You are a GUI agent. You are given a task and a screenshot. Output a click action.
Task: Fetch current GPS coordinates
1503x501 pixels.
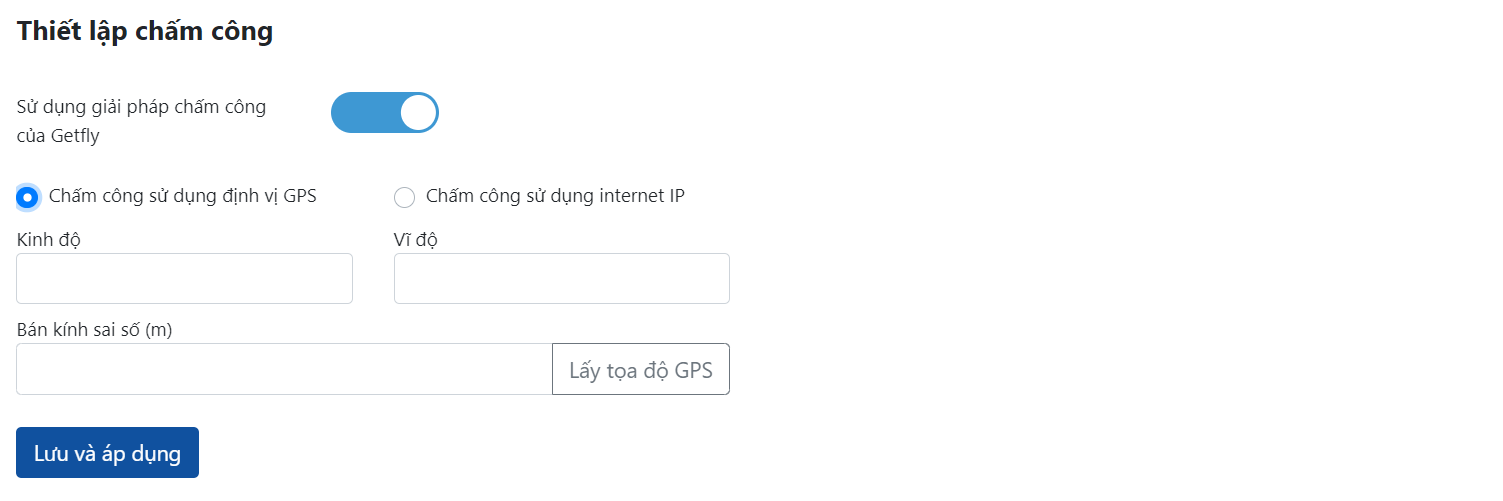click(x=640, y=369)
